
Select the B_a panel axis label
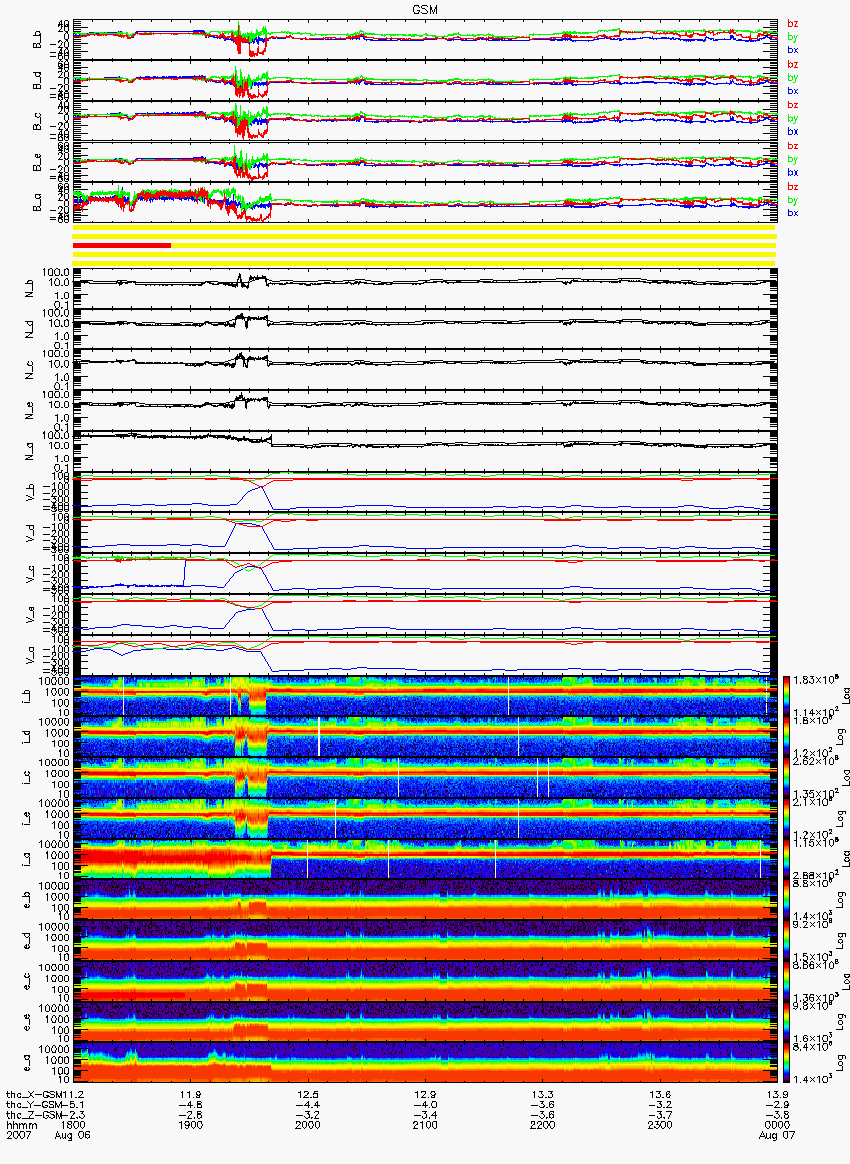point(36,203)
